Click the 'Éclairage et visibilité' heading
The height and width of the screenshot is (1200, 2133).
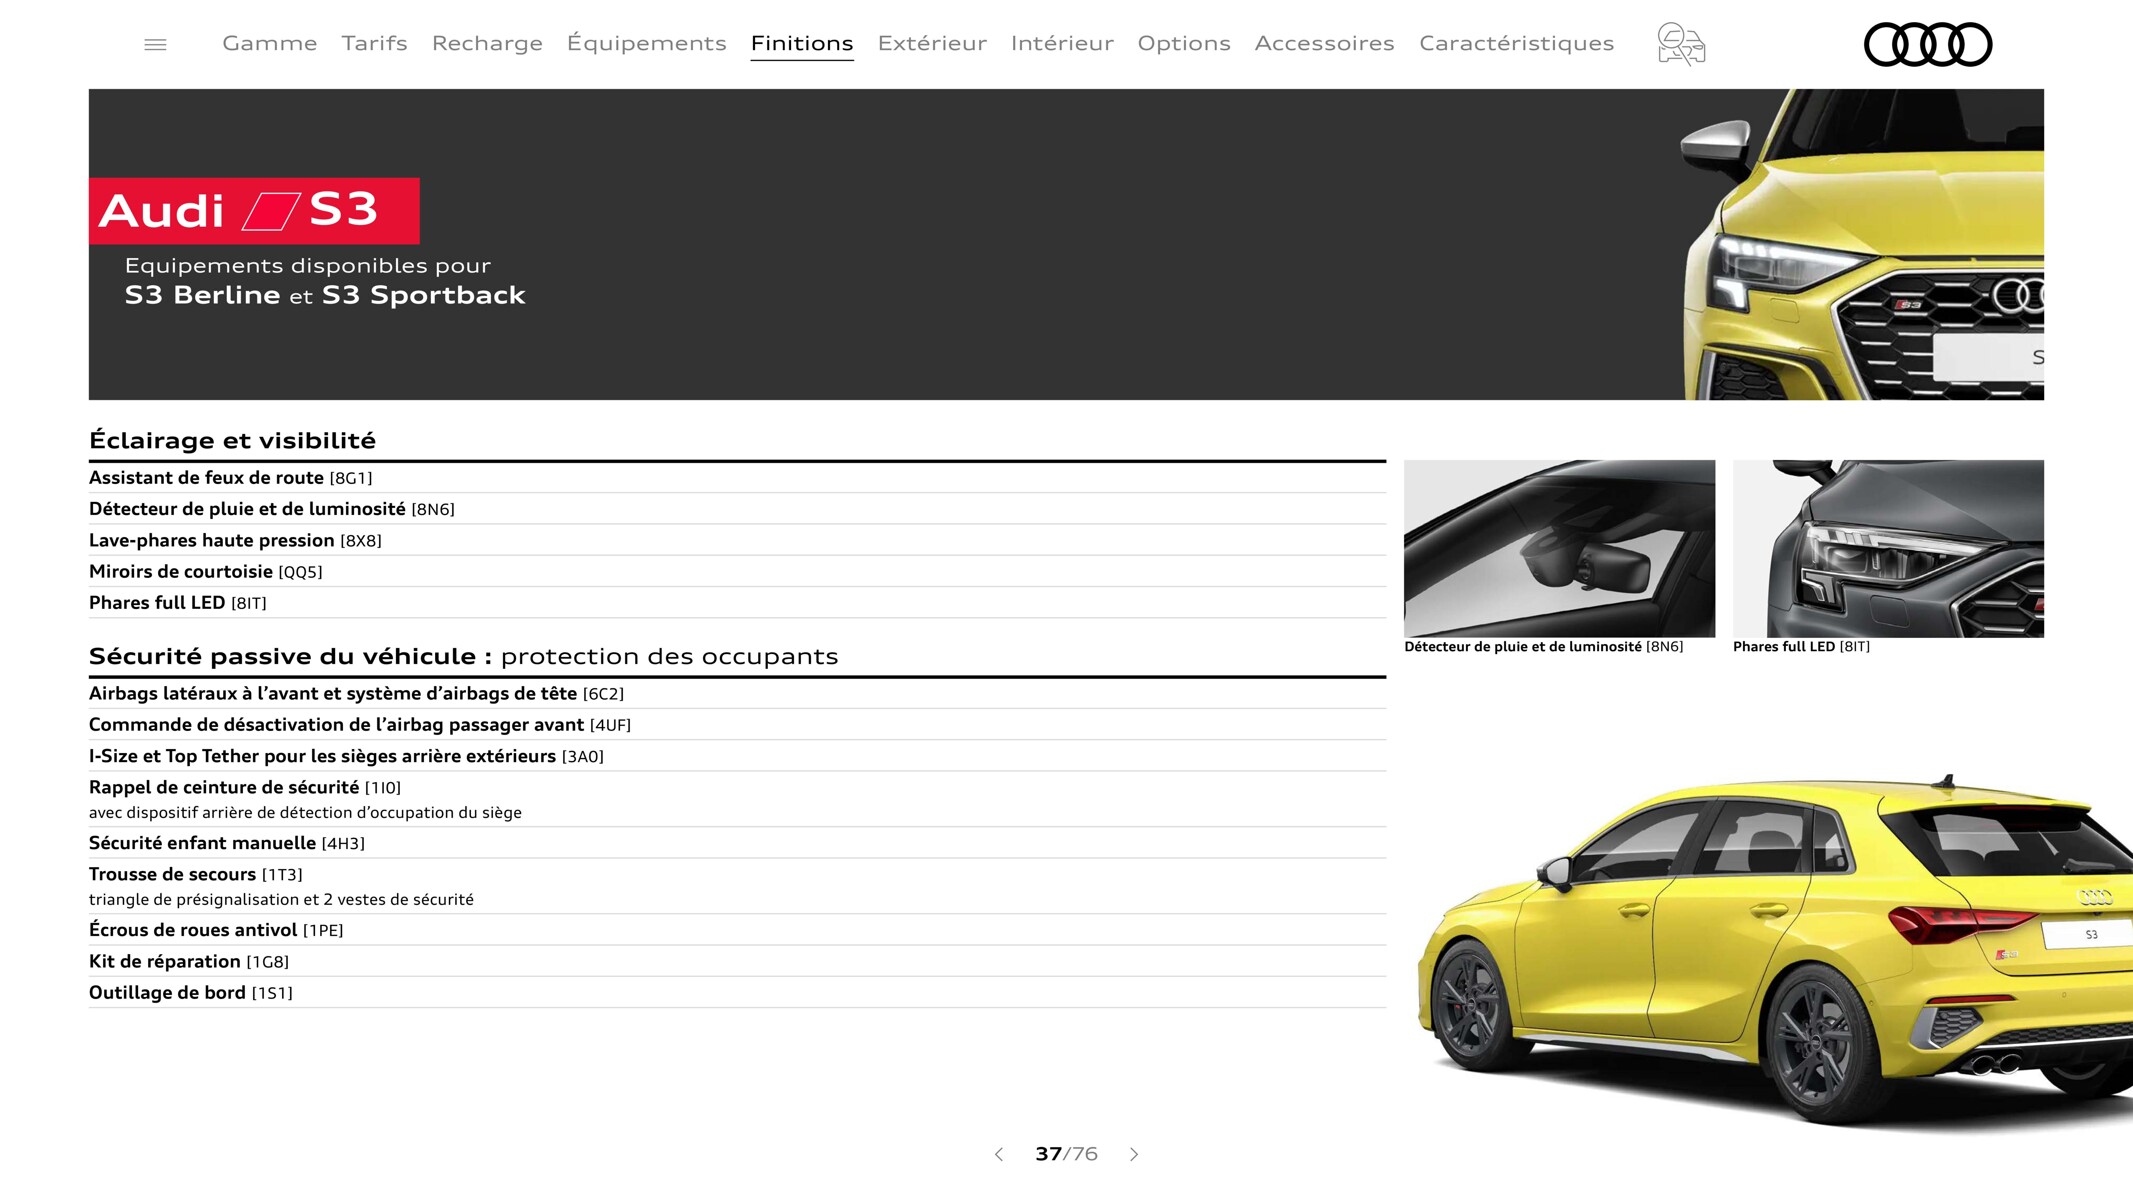232,440
